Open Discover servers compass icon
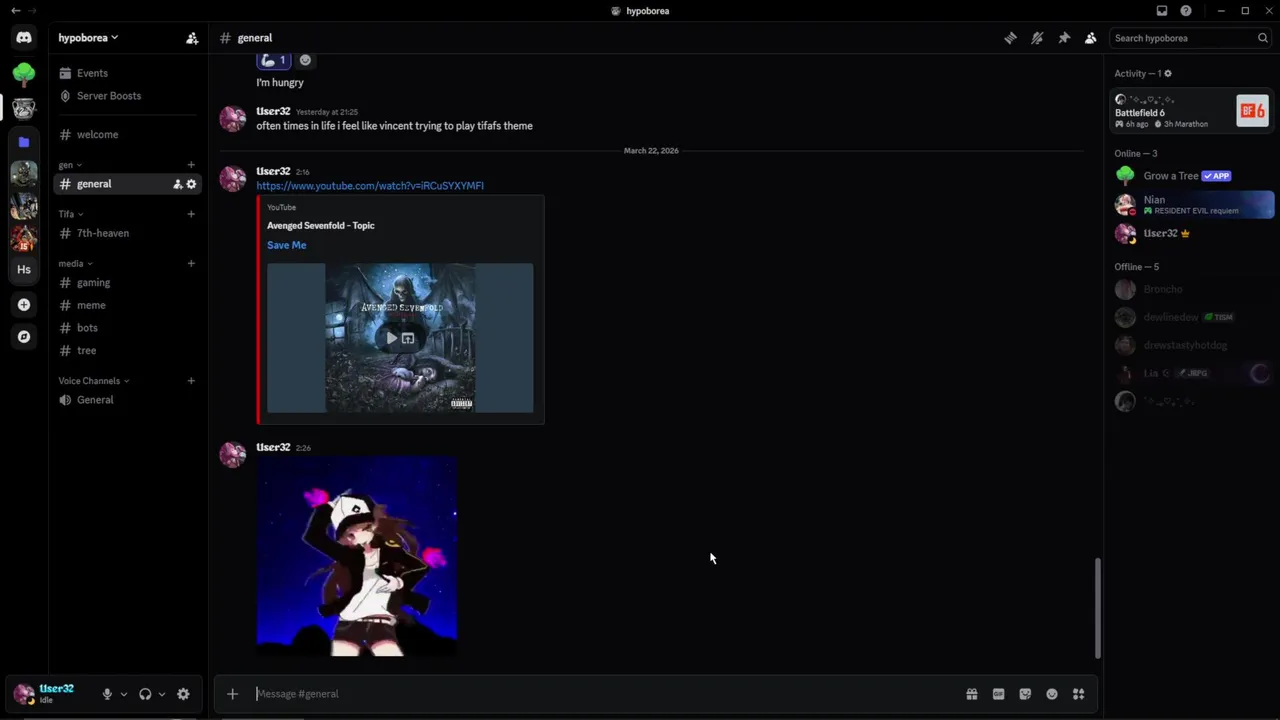 coord(24,337)
